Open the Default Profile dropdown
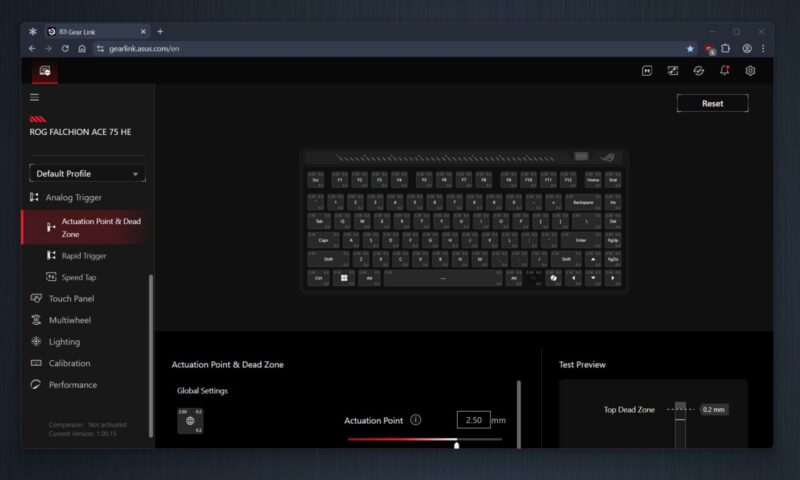 87,173
